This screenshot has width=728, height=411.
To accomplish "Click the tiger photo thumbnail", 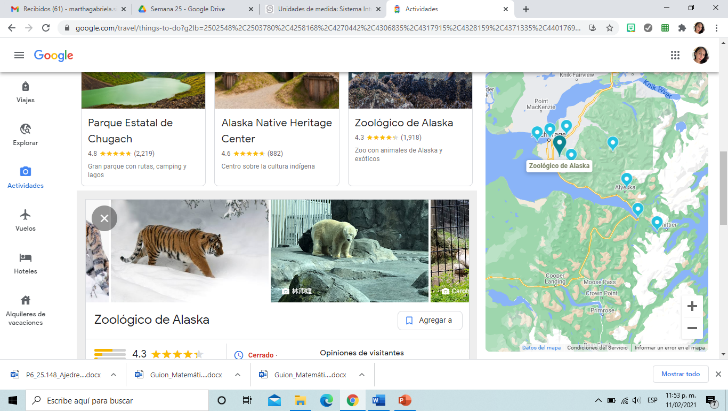I will [x=188, y=250].
